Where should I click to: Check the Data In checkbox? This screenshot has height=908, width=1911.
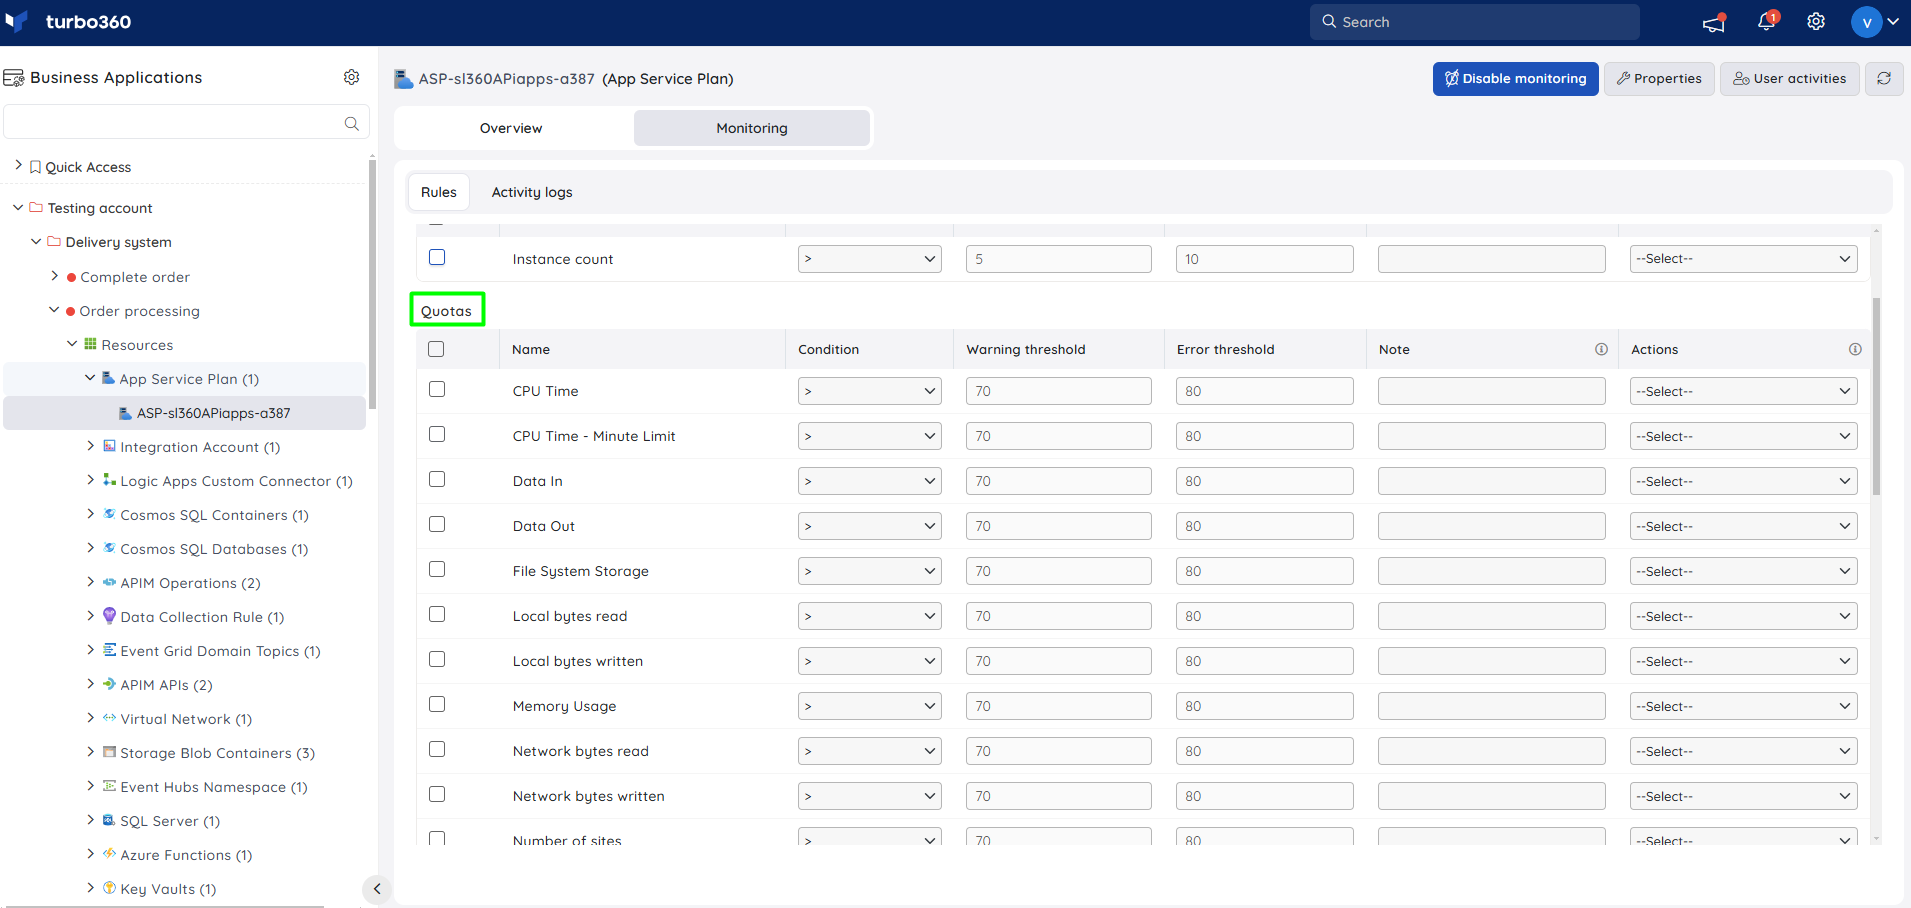[x=437, y=479]
